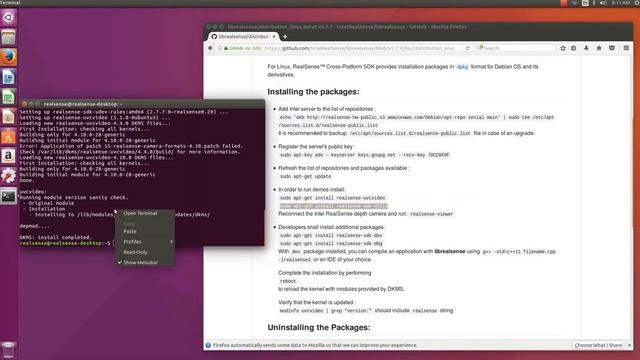Dismiss the Firefox data notification bar
The image size is (640, 360).
(x=629, y=345)
